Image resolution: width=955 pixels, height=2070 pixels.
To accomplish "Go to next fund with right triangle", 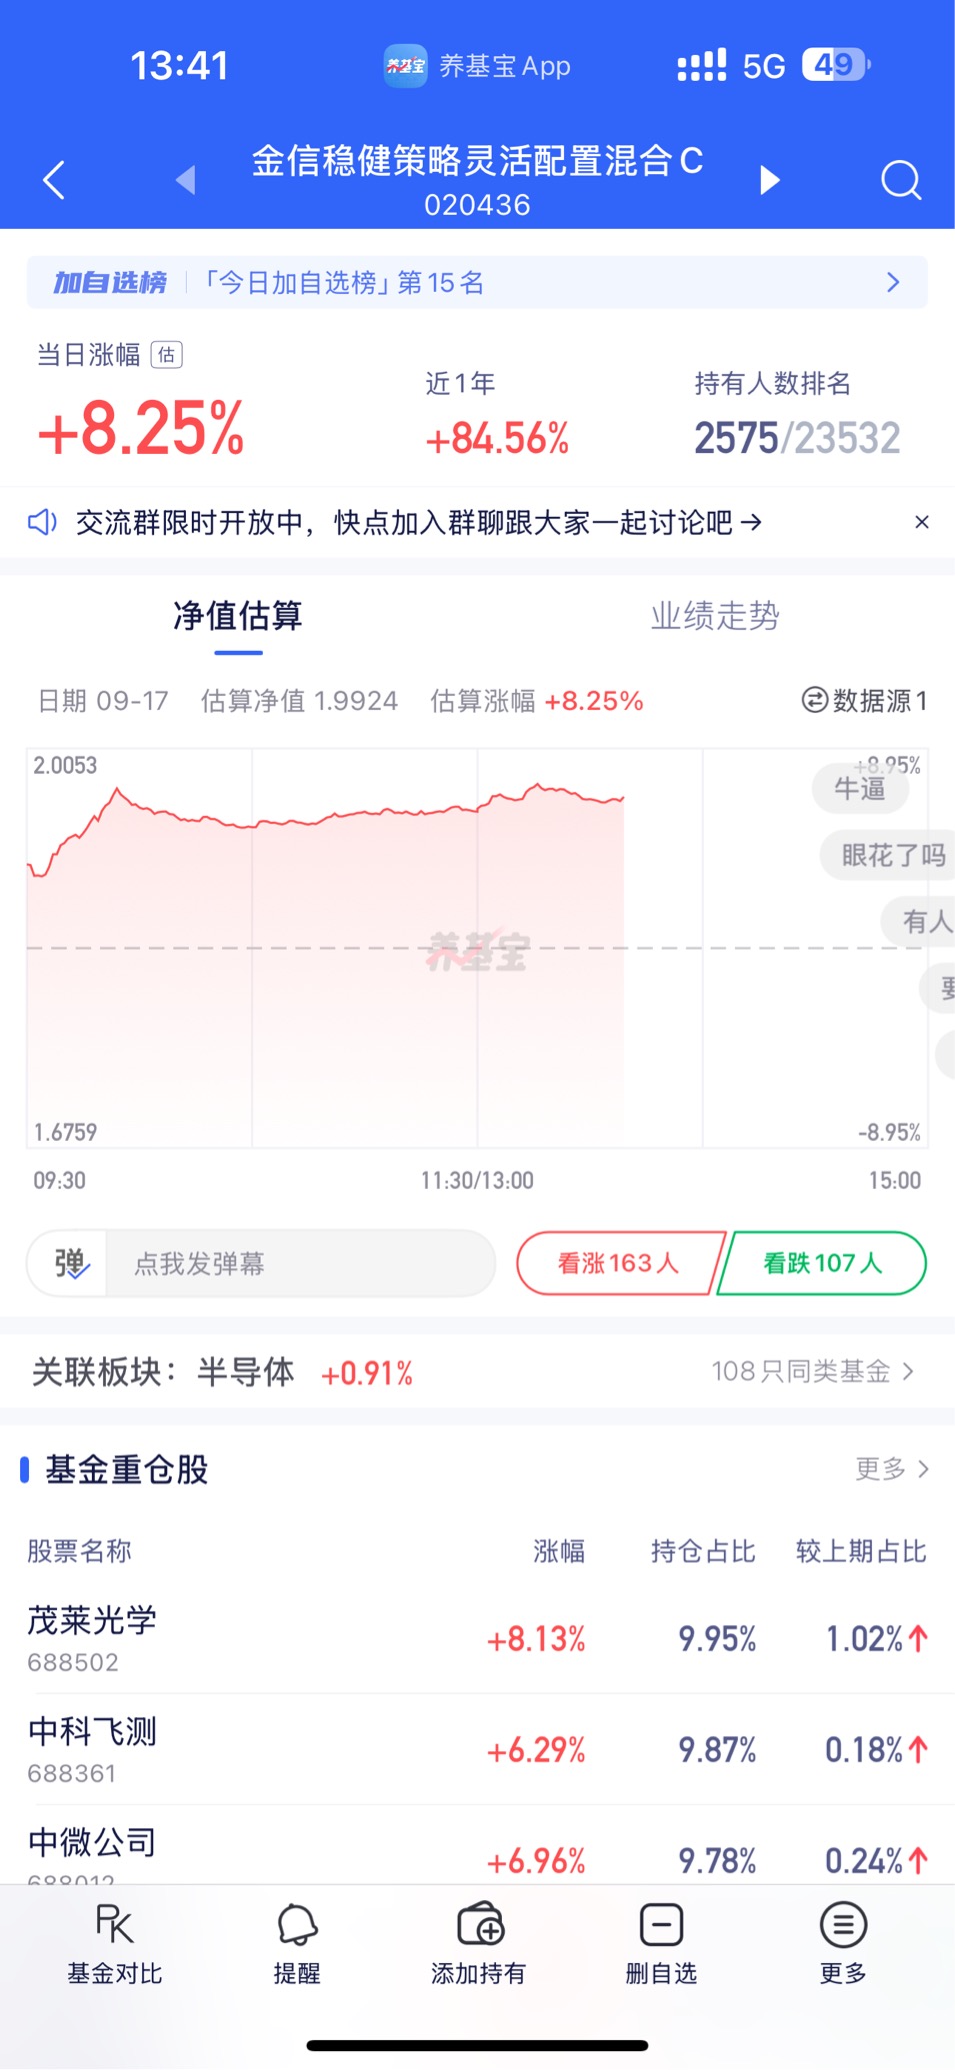I will tap(769, 180).
